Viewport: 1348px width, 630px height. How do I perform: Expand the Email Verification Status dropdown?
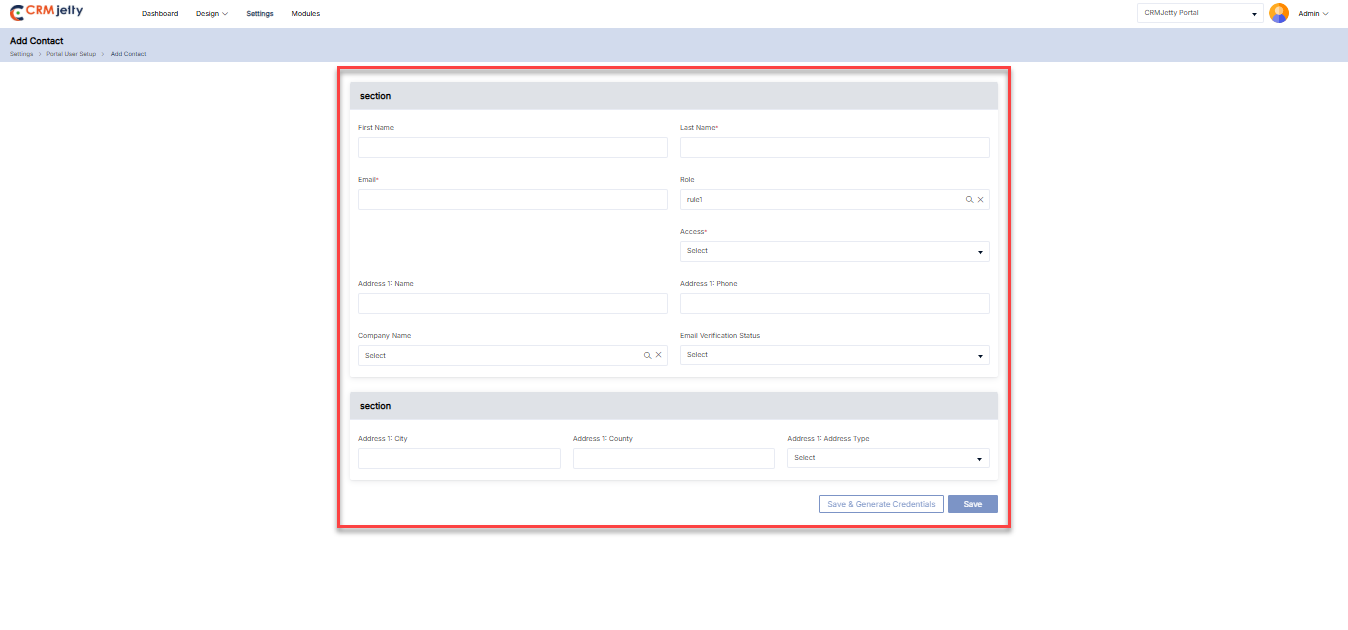click(834, 356)
